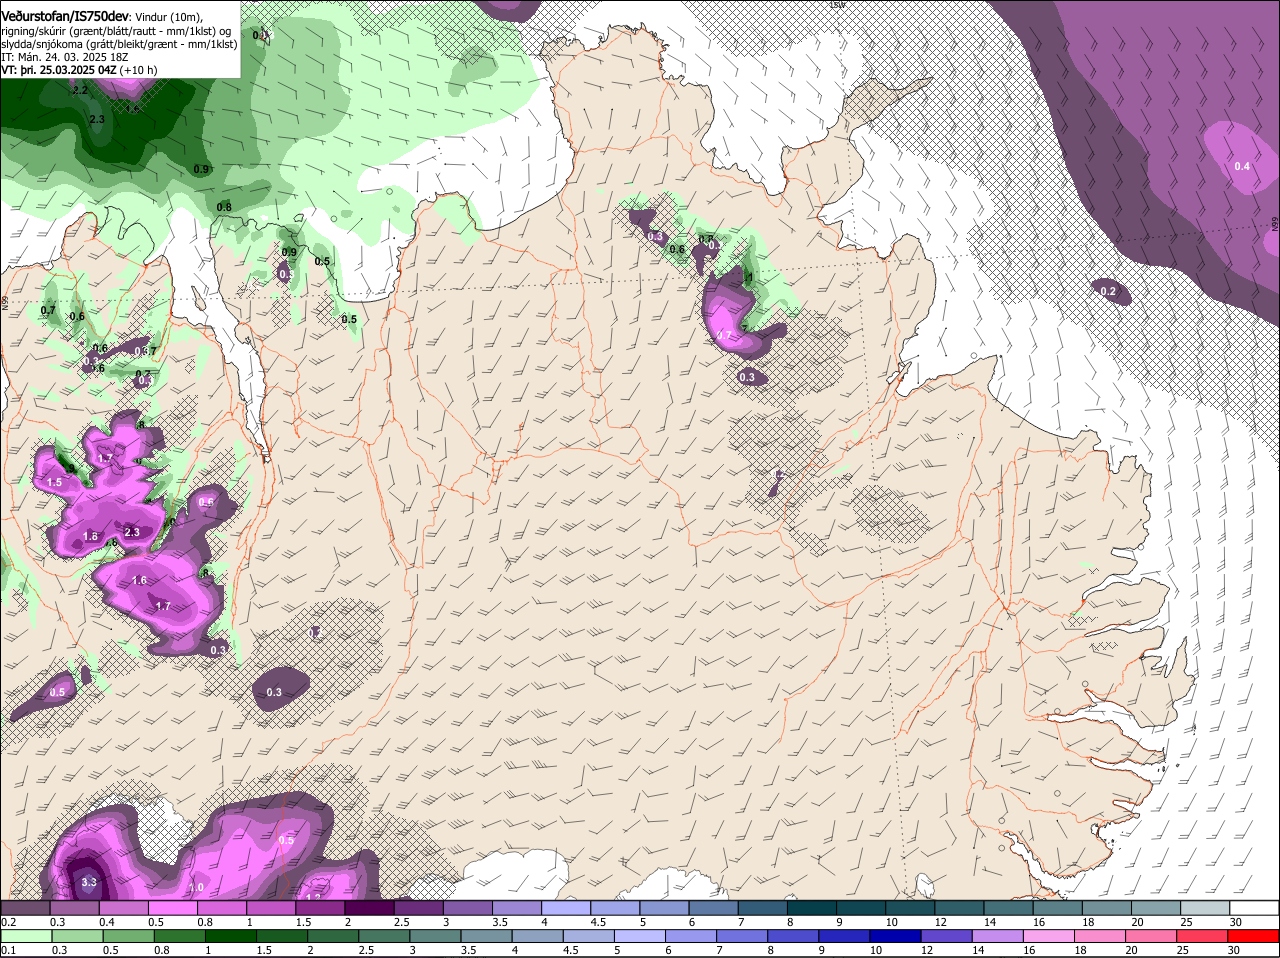Pick the darkest purple snow swatch between 2 and 2.5

369,907
